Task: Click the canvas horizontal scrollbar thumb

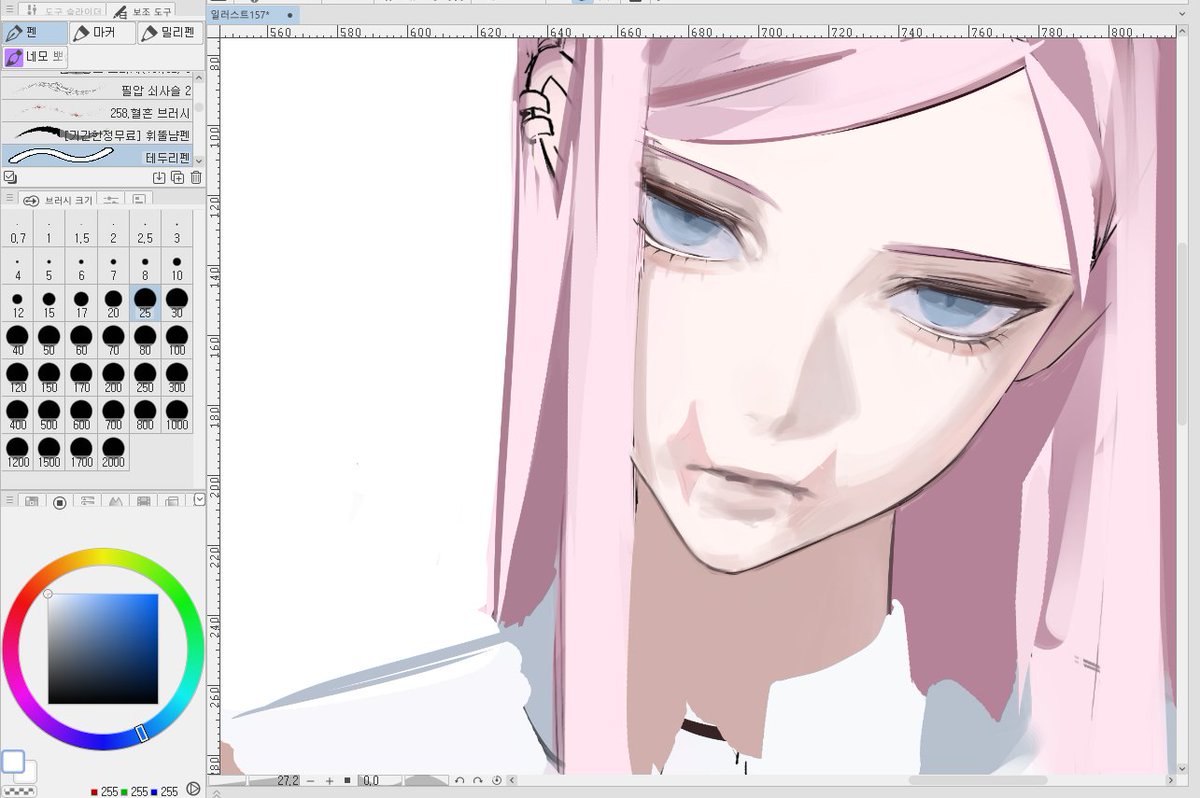Action: (977, 780)
